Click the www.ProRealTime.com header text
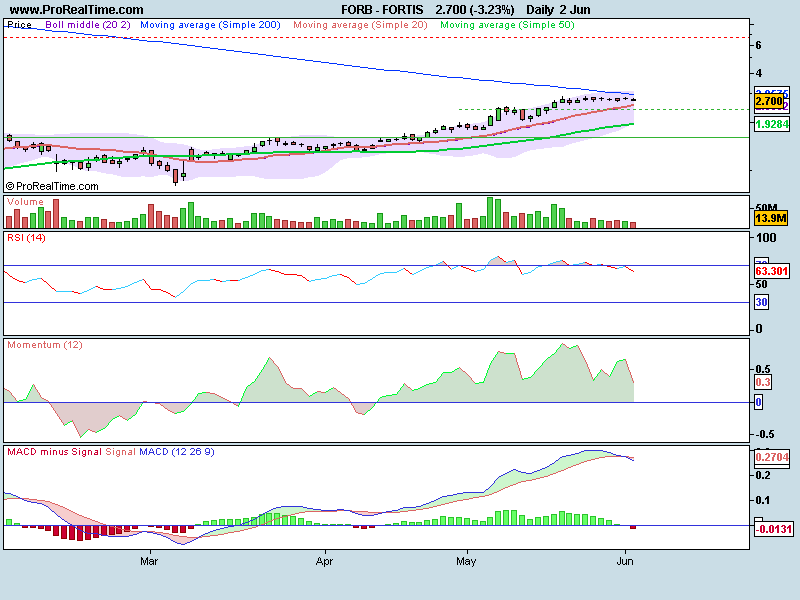Viewport: 800px width, 600px height. click(77, 10)
